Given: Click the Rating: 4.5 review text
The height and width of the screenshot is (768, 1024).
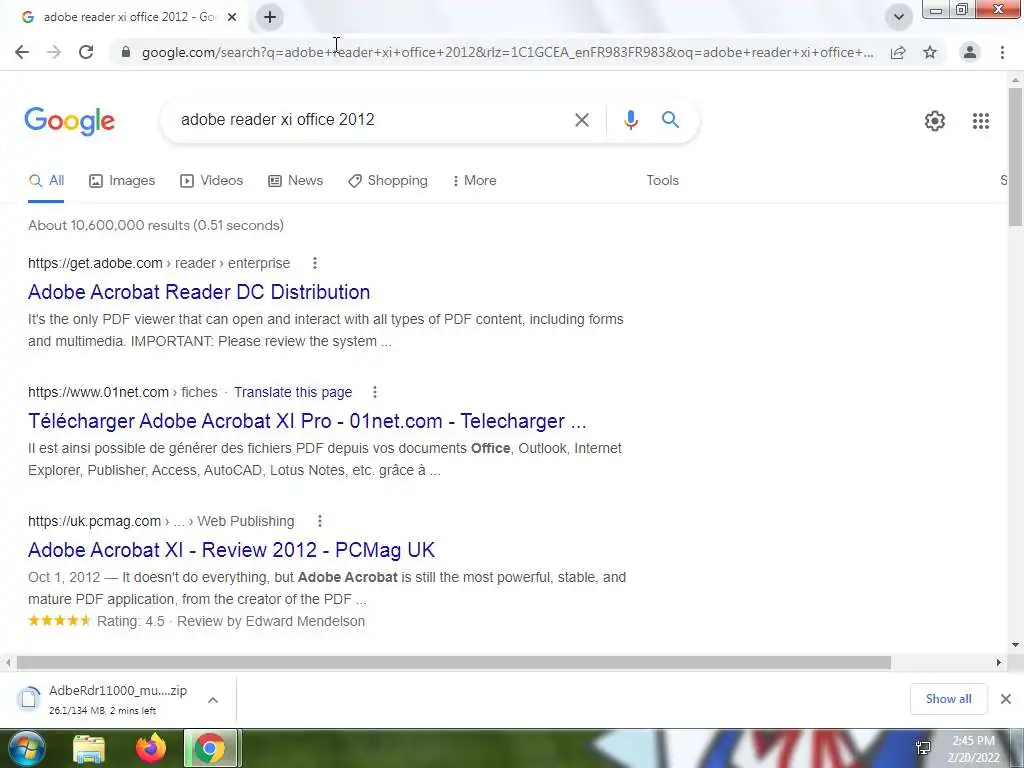Looking at the screenshot, I should tap(131, 621).
